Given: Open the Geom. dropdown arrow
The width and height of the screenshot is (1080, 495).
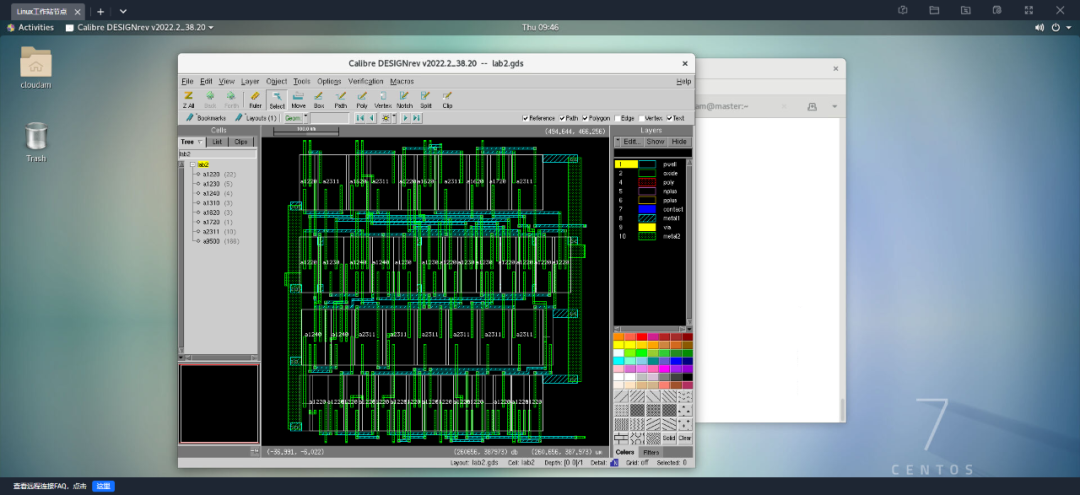Looking at the screenshot, I should [x=305, y=118].
